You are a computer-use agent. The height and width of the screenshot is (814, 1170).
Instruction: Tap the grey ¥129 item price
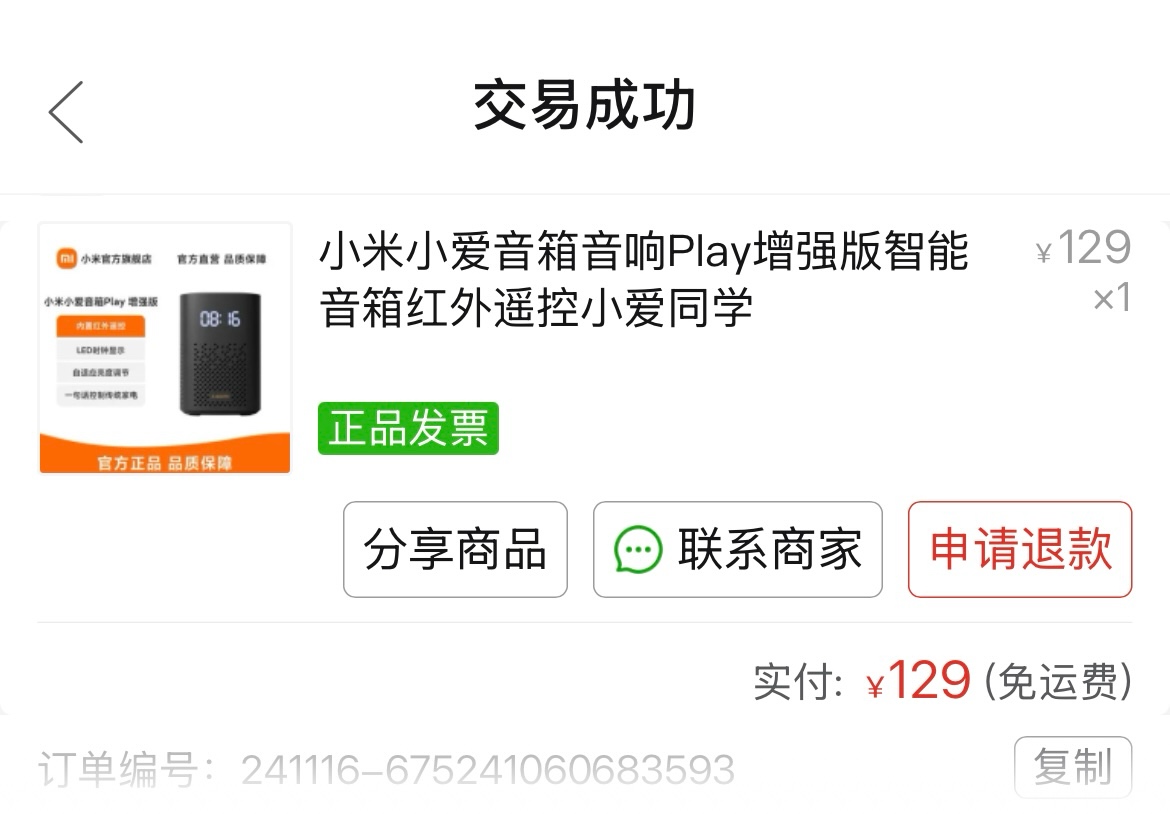[x=1083, y=248]
